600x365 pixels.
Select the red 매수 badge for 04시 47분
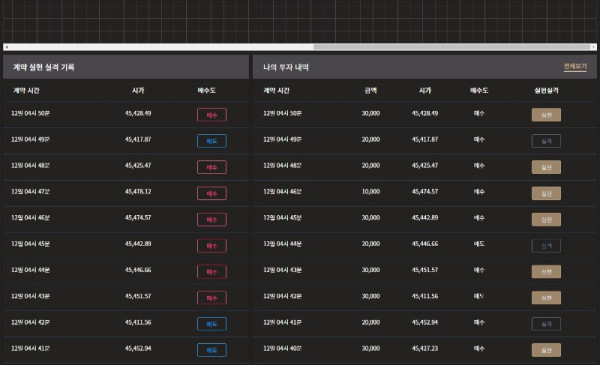click(x=212, y=193)
